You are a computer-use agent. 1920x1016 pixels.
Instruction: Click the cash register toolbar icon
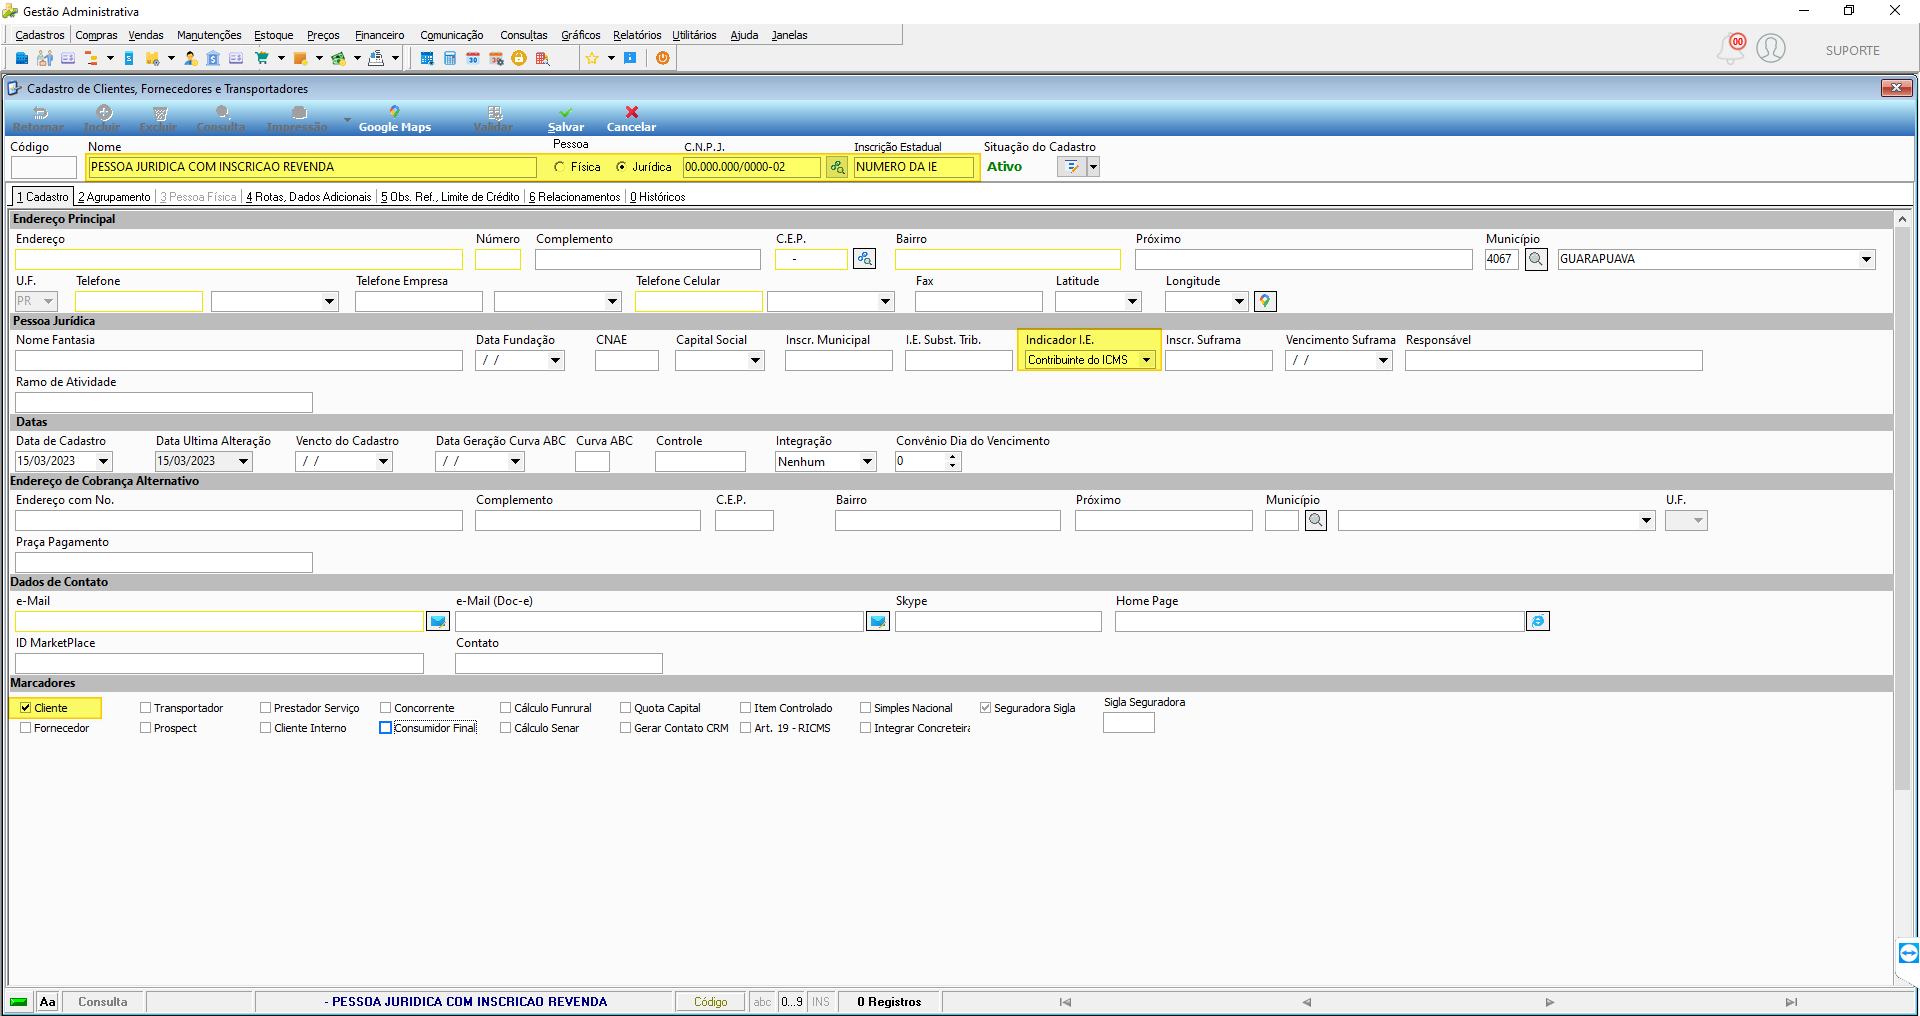pos(376,59)
